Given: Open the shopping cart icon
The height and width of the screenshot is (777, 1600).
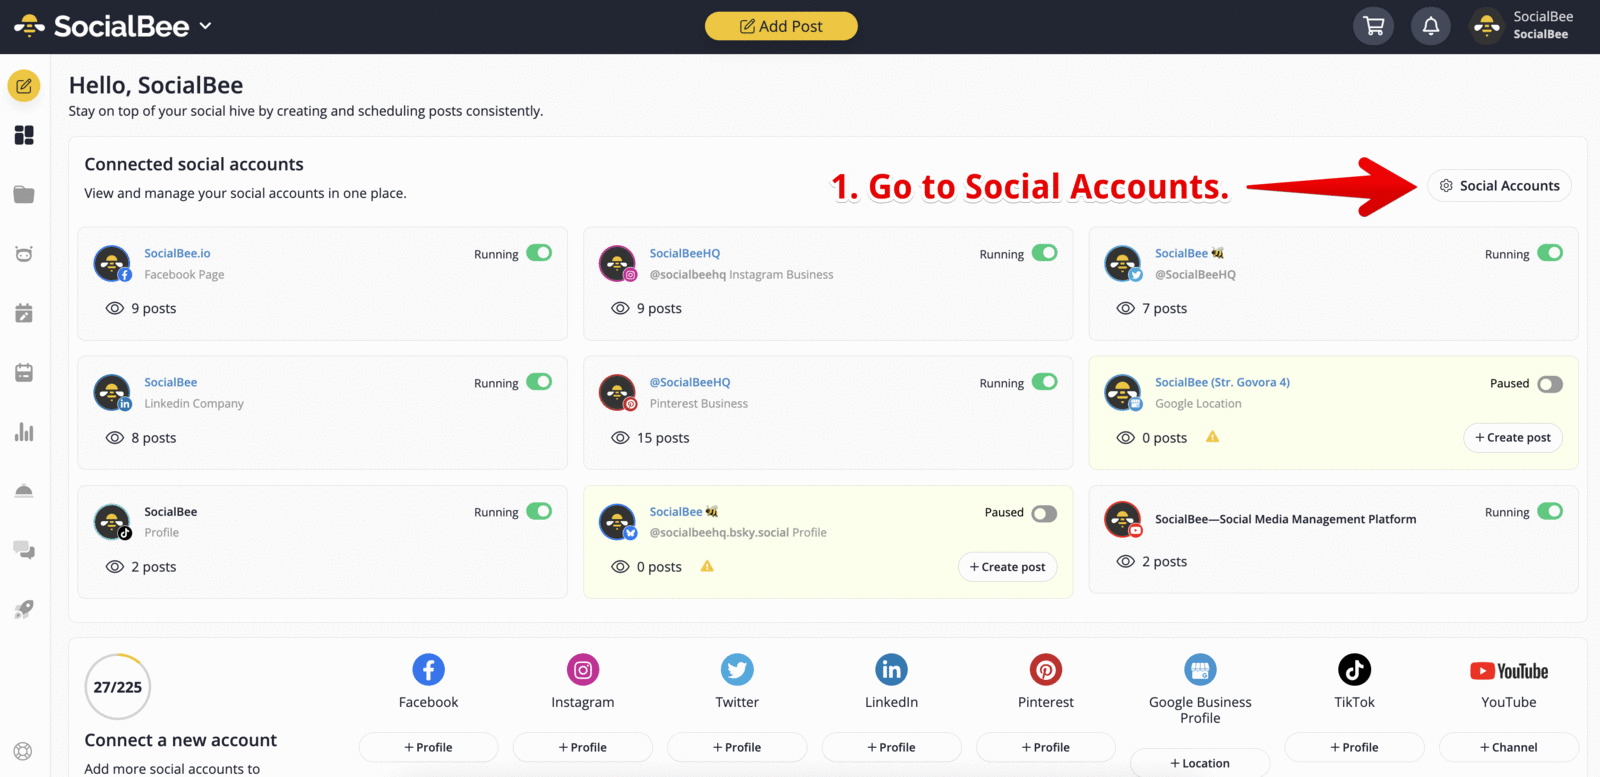Looking at the screenshot, I should click(1374, 26).
